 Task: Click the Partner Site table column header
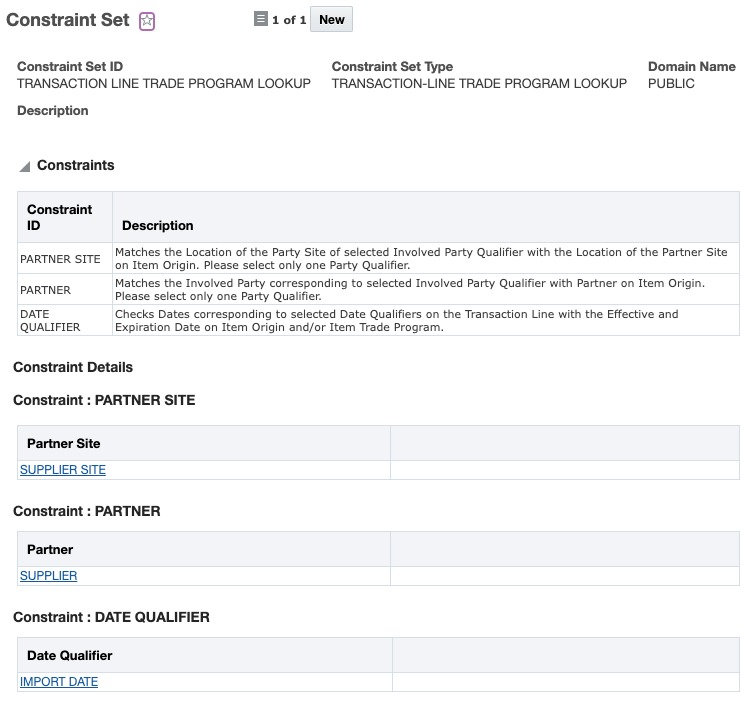coord(64,443)
